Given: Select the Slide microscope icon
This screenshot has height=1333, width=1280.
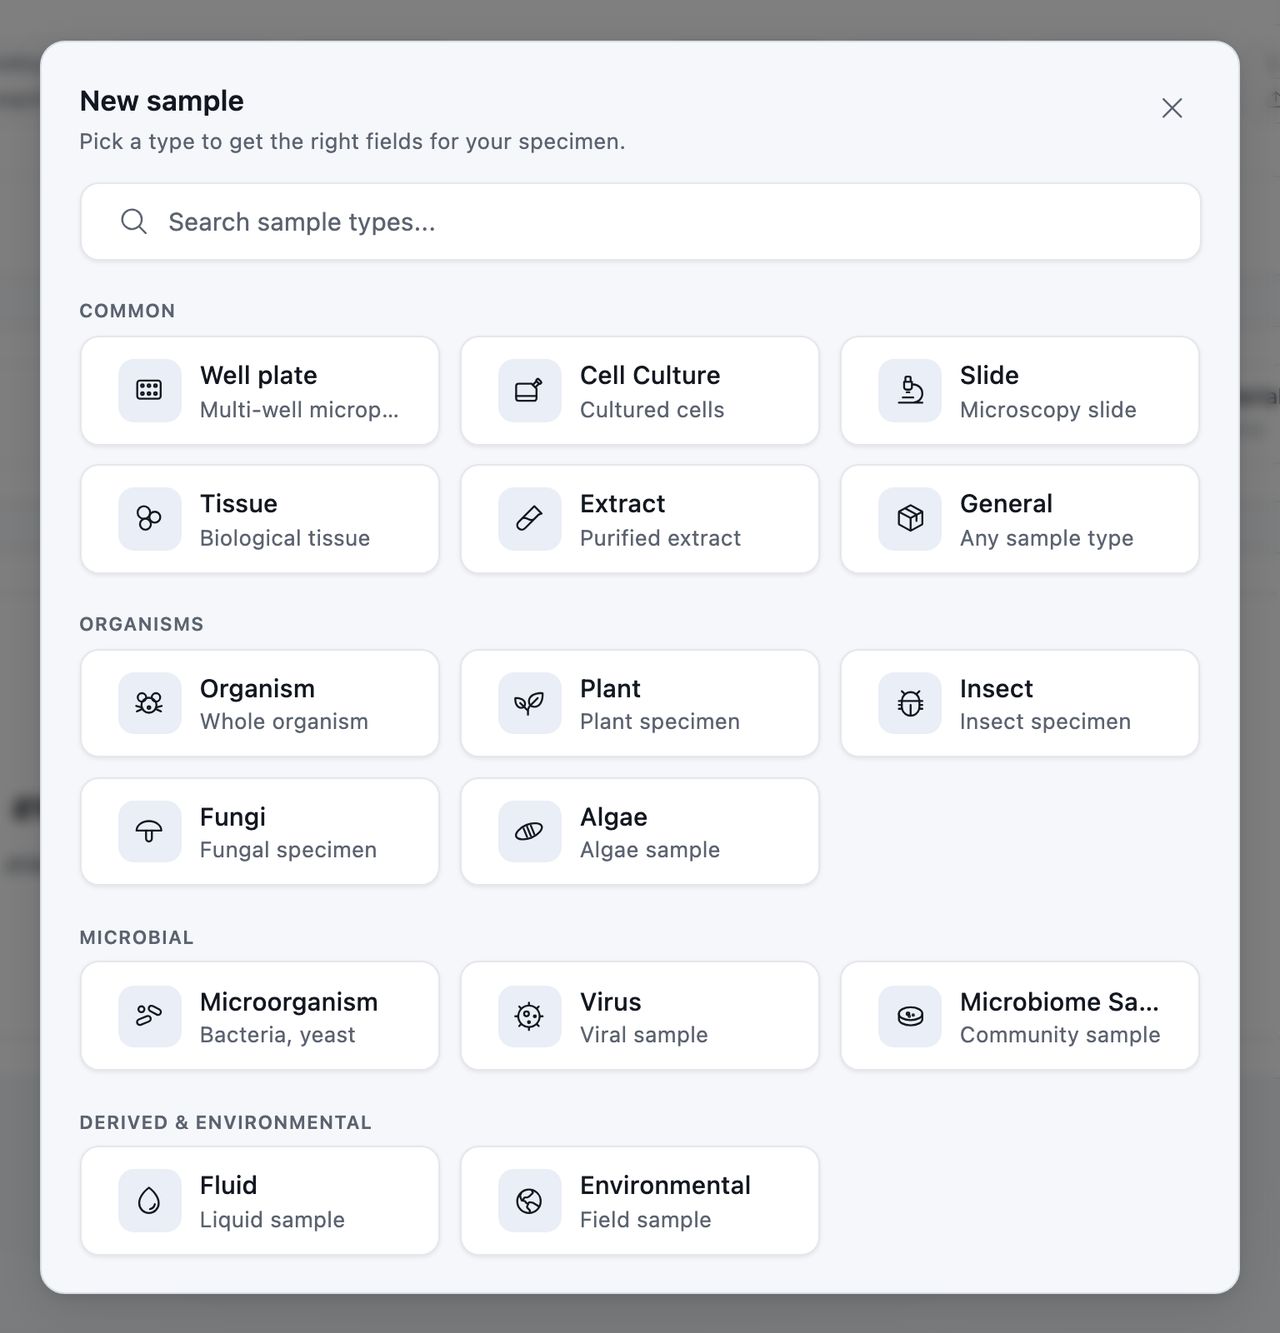Looking at the screenshot, I should [x=909, y=391].
